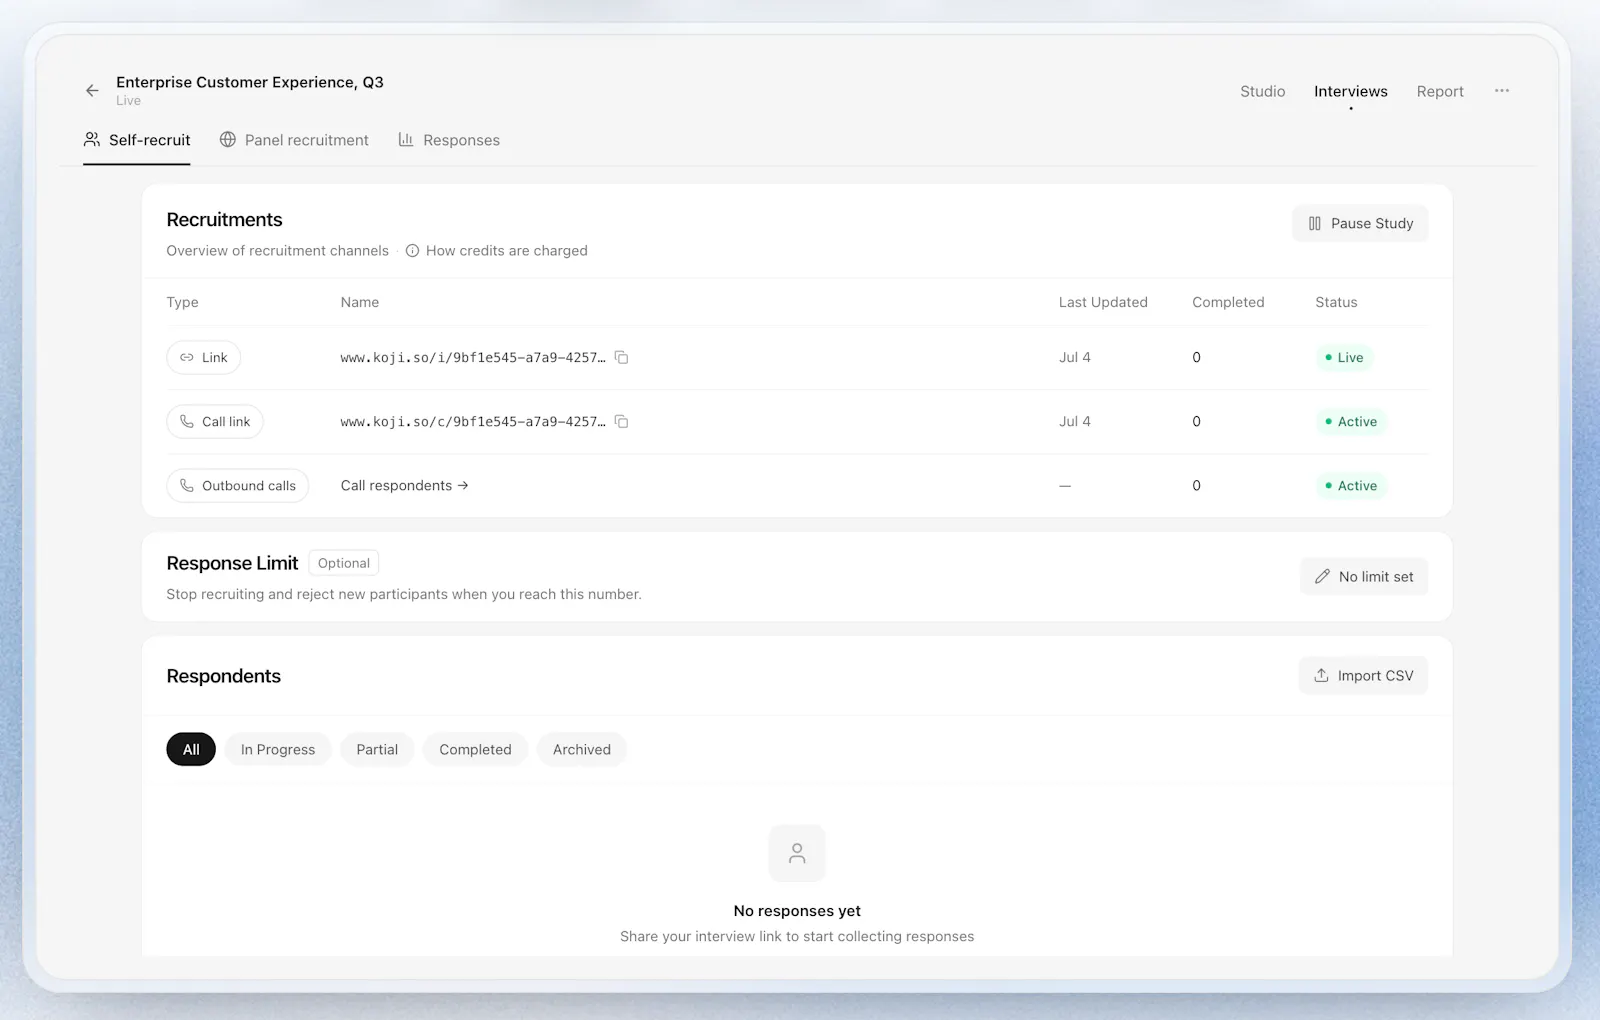Click the Pause Study button

click(1360, 223)
